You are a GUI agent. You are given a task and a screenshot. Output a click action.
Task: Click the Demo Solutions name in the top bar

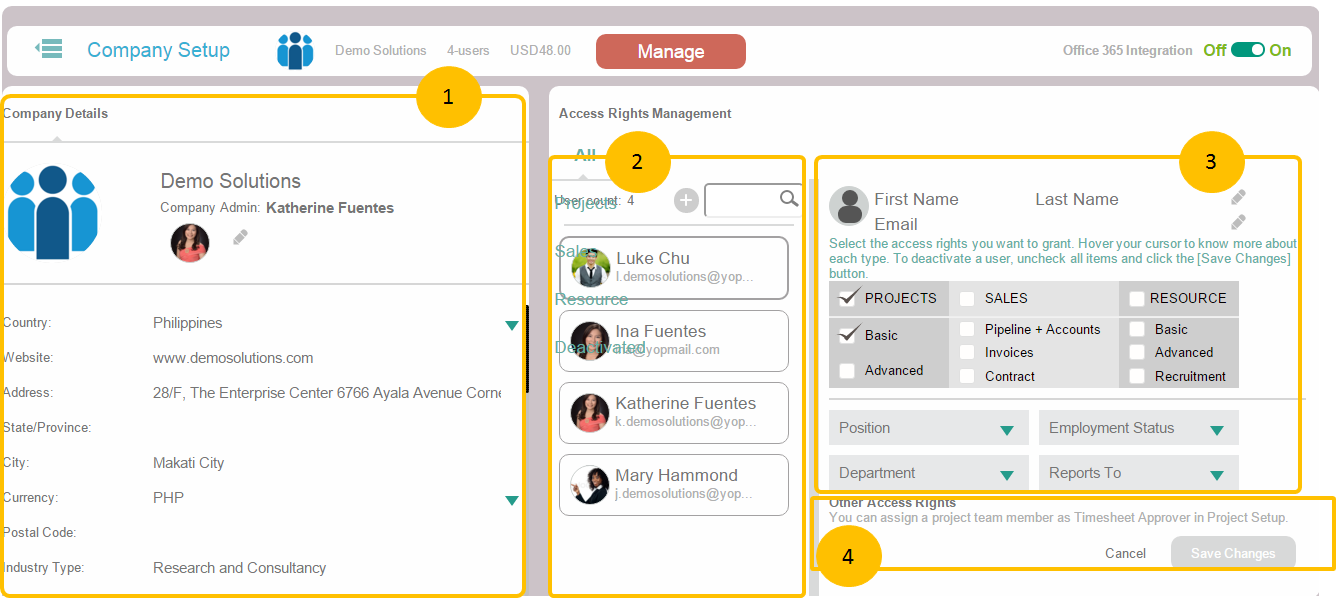pyautogui.click(x=381, y=50)
